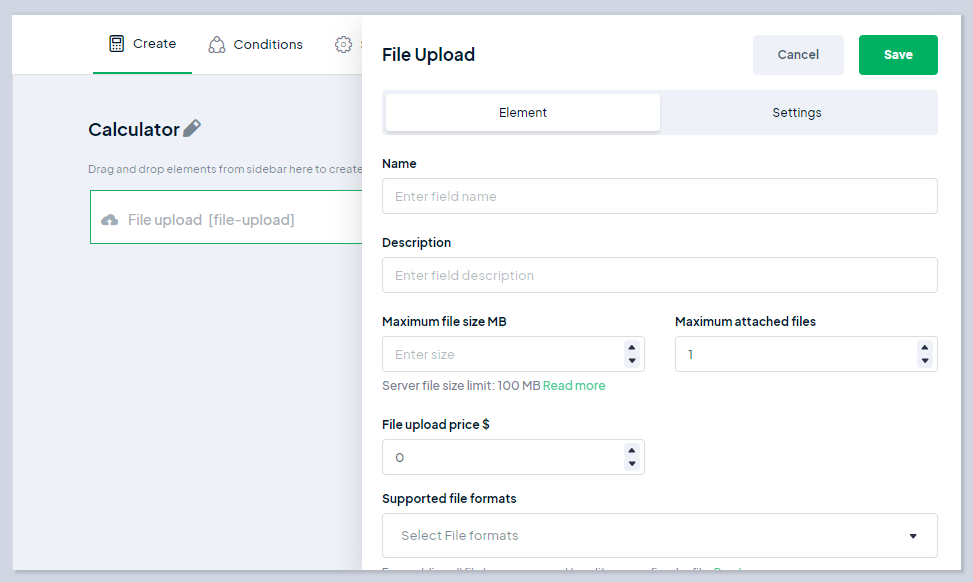Increase Maximum file size with up arrow

(x=631, y=347)
